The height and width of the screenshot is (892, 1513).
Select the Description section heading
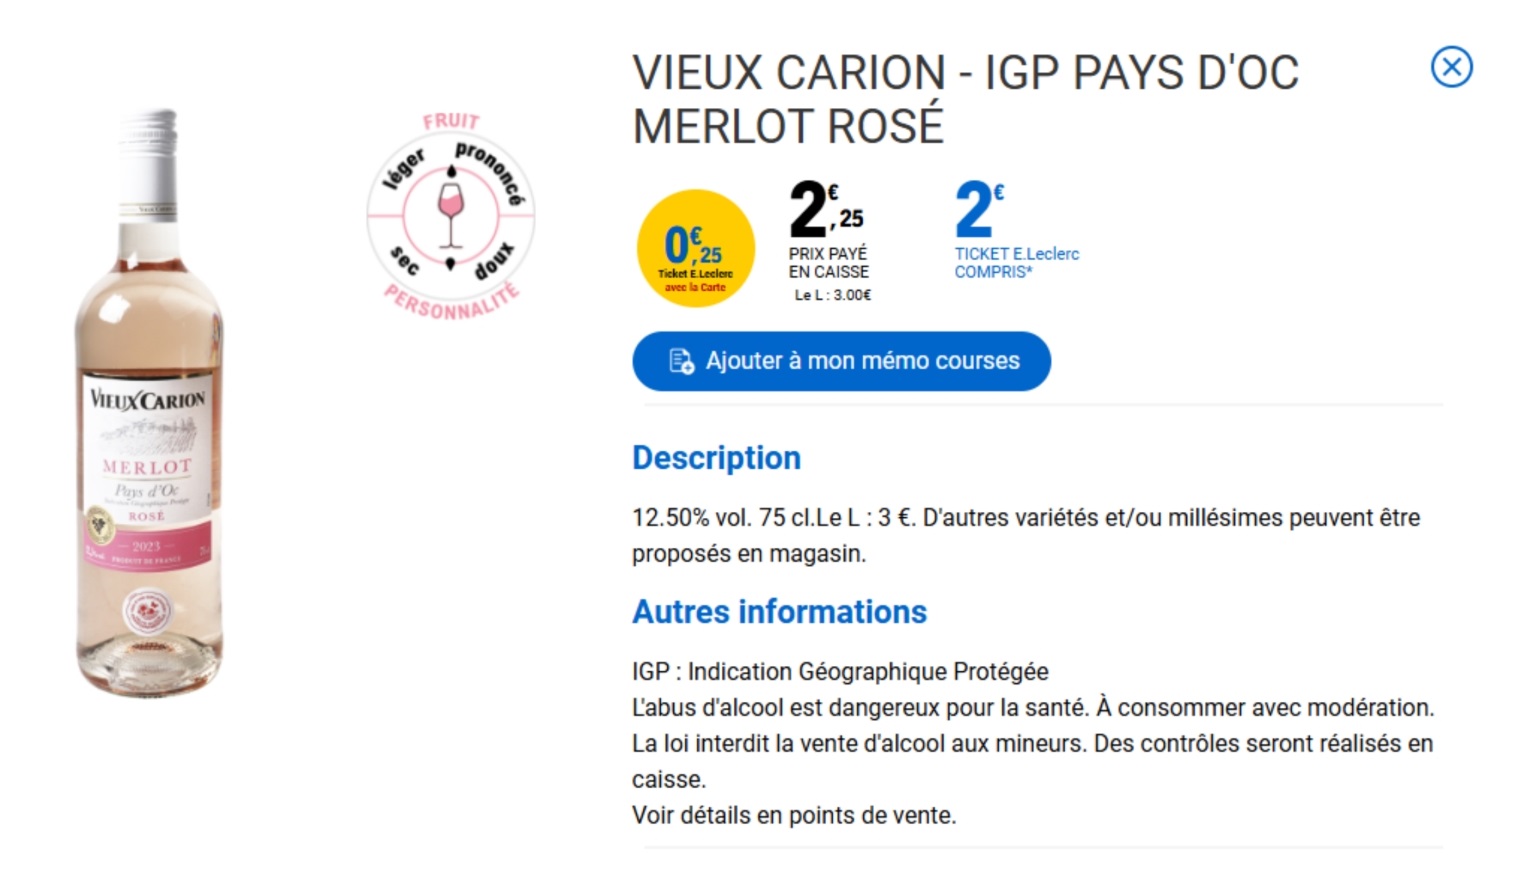click(x=716, y=458)
